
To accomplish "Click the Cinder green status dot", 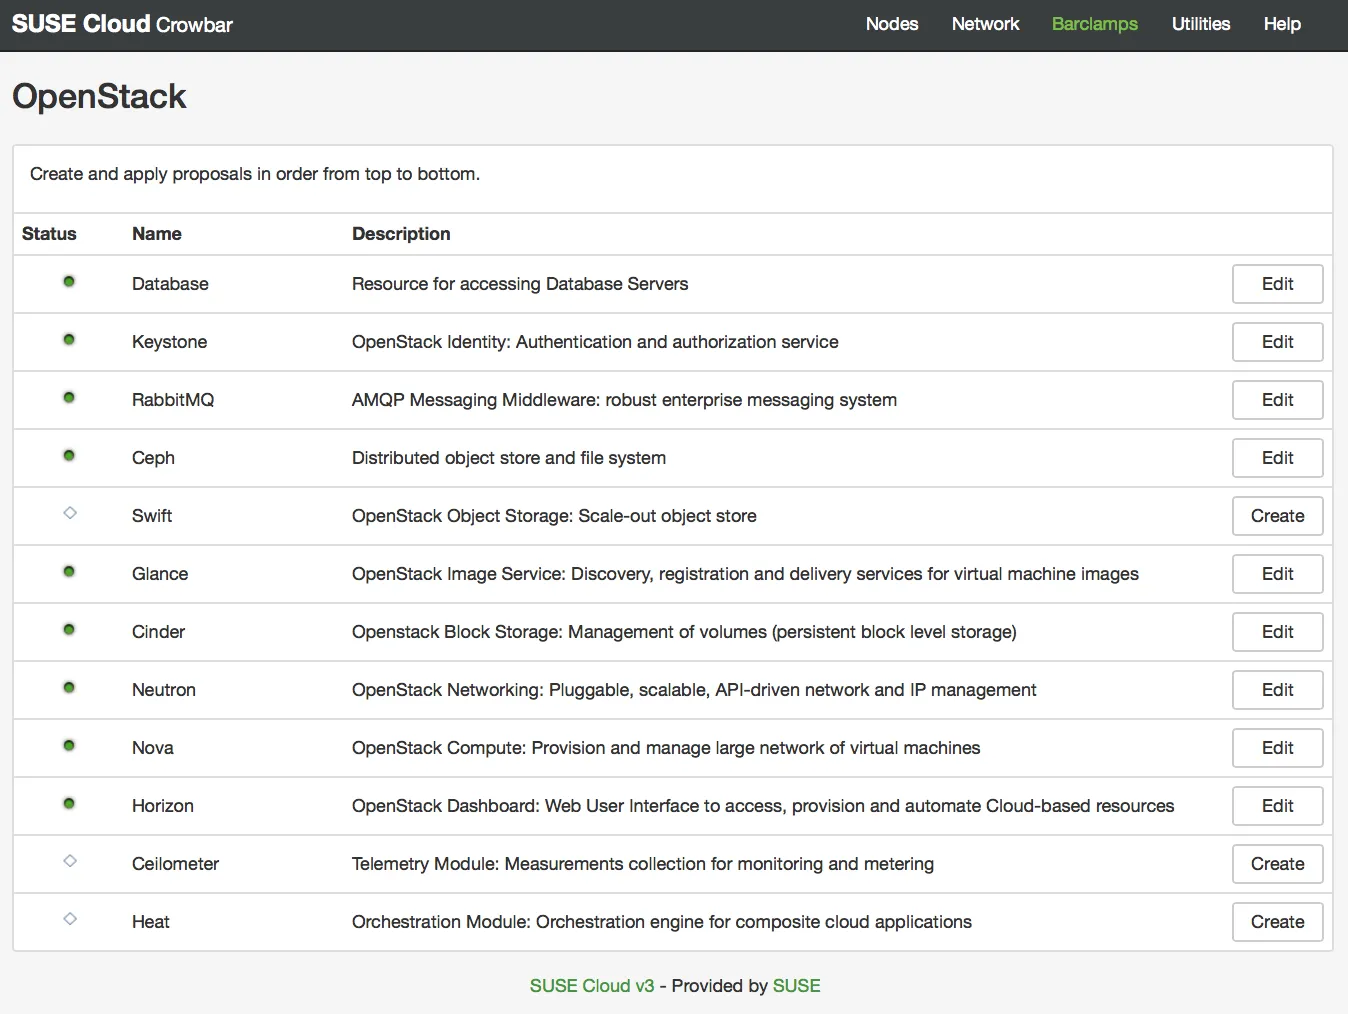I will 69,629.
